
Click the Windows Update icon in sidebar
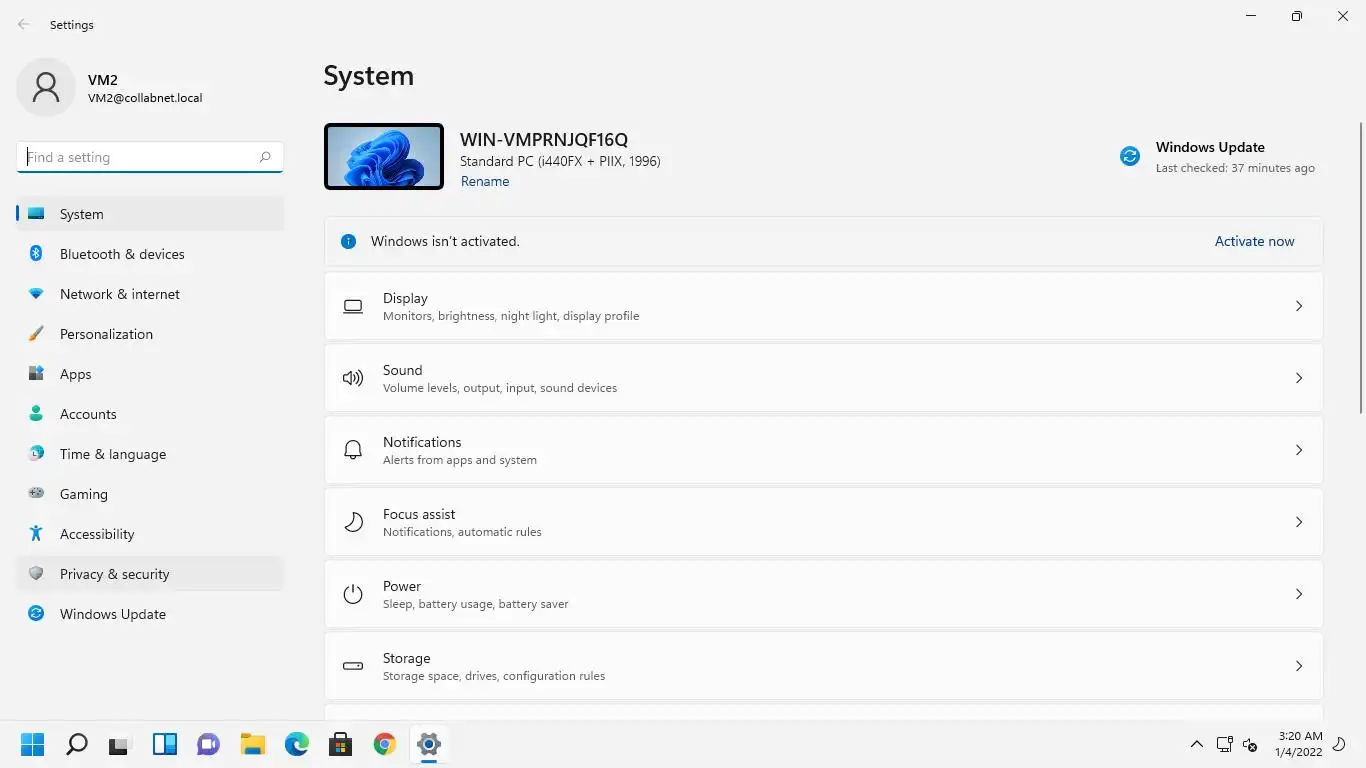36,614
